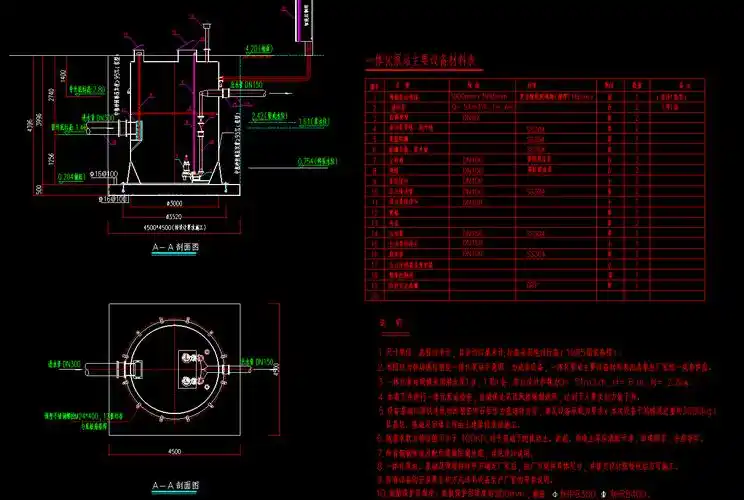Select the twin pump block in plan view

[187, 367]
